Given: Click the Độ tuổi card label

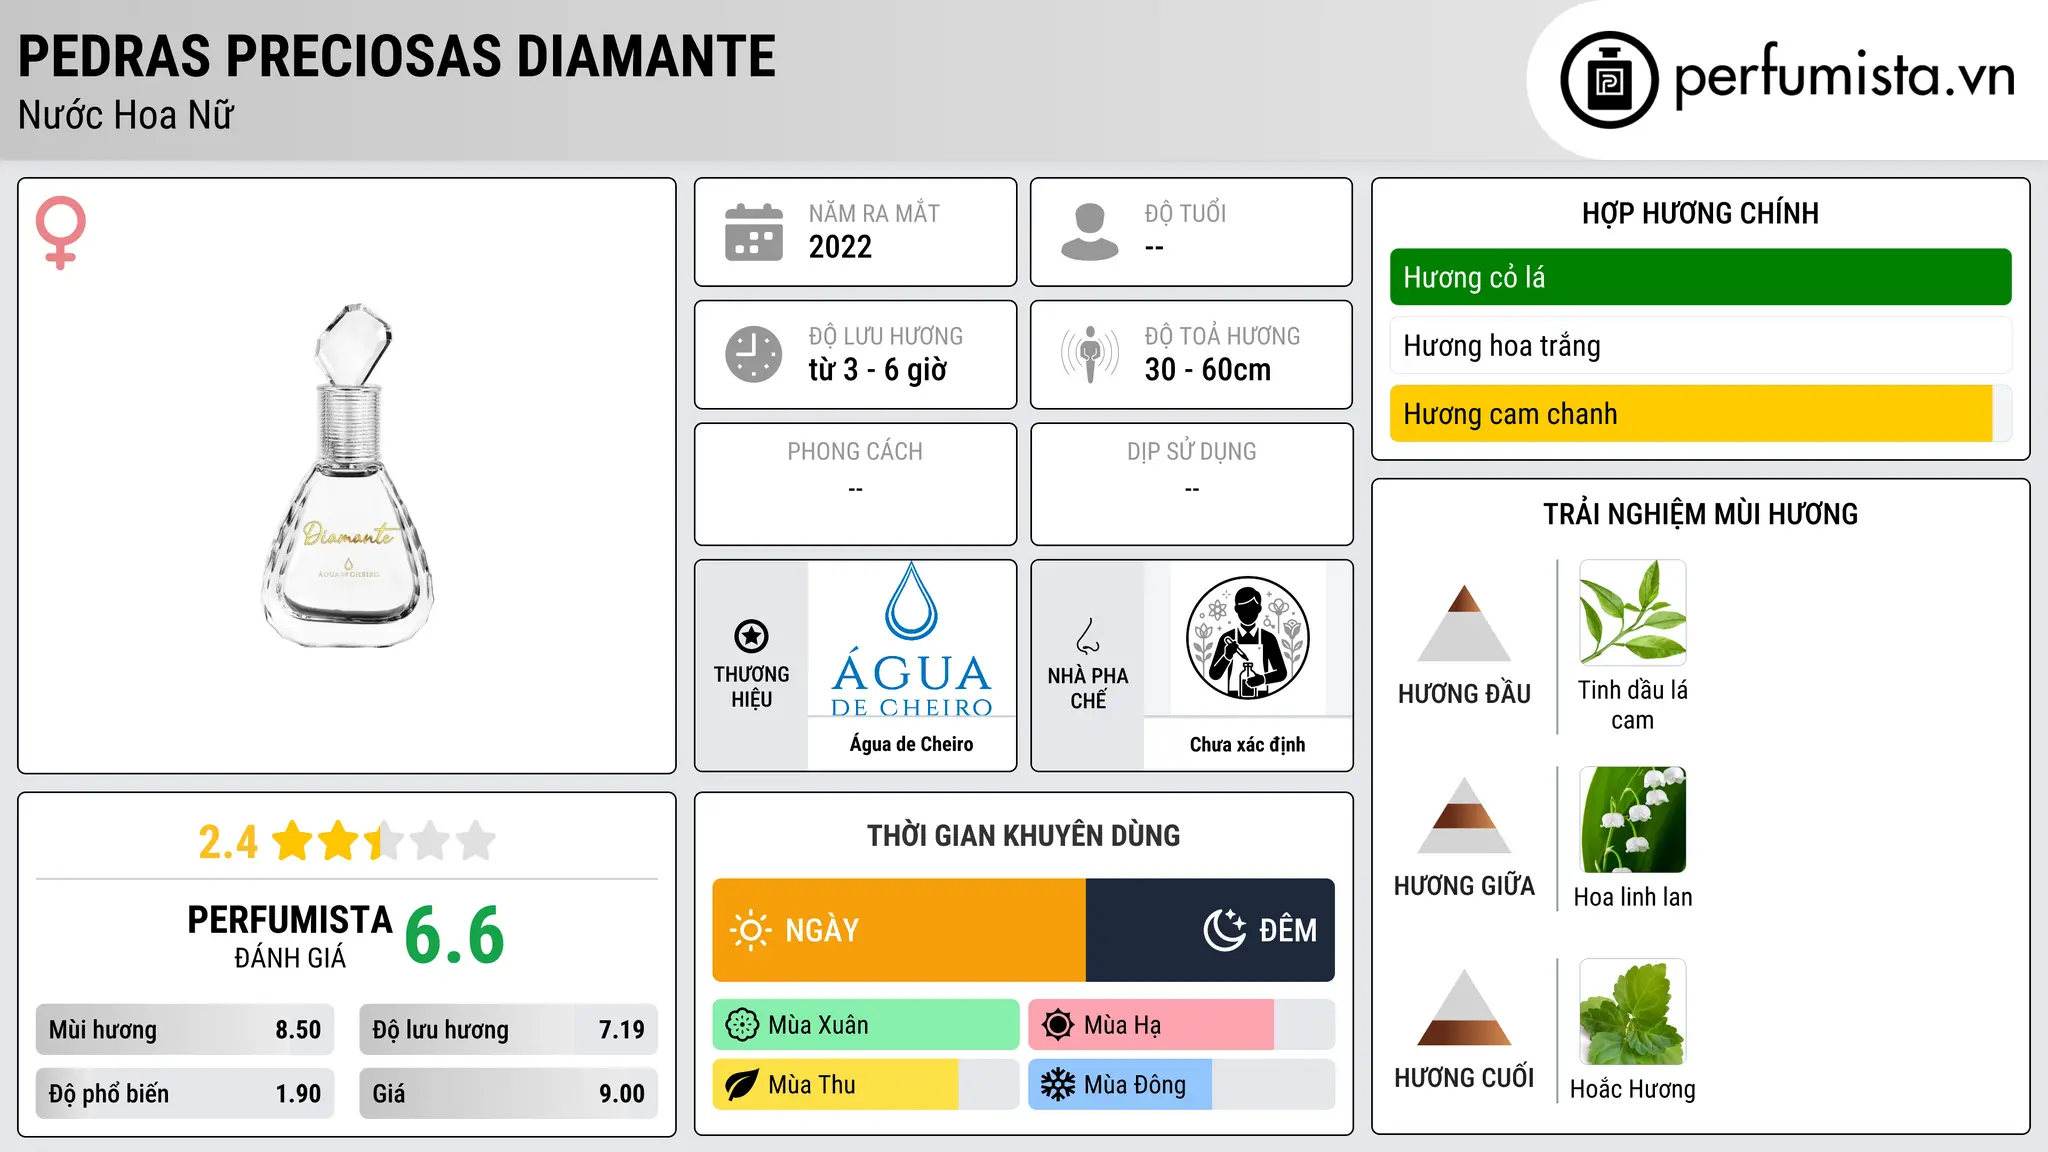Looking at the screenshot, I should tap(1185, 214).
